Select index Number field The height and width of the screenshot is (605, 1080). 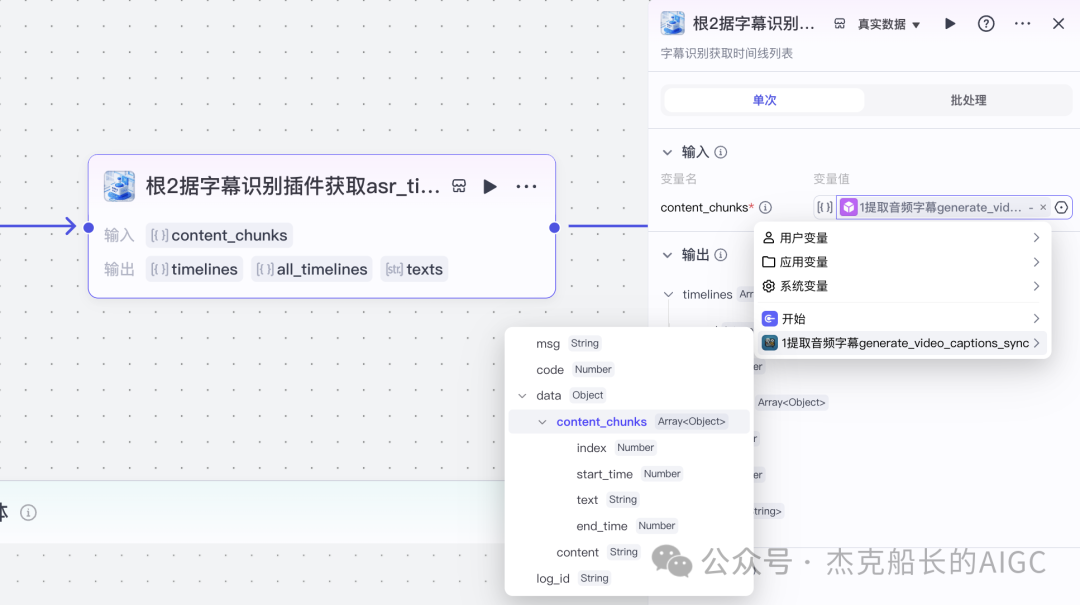[629, 448]
